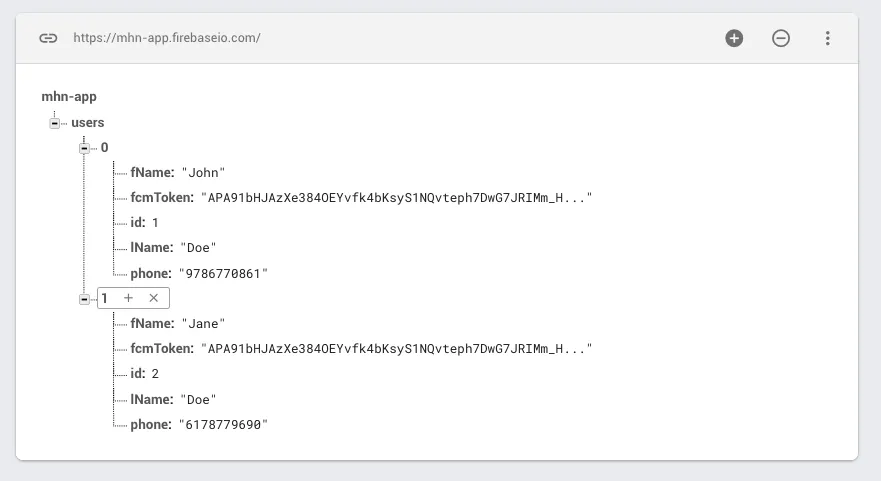Add a child to node 1
The width and height of the screenshot is (881, 481).
128,298
